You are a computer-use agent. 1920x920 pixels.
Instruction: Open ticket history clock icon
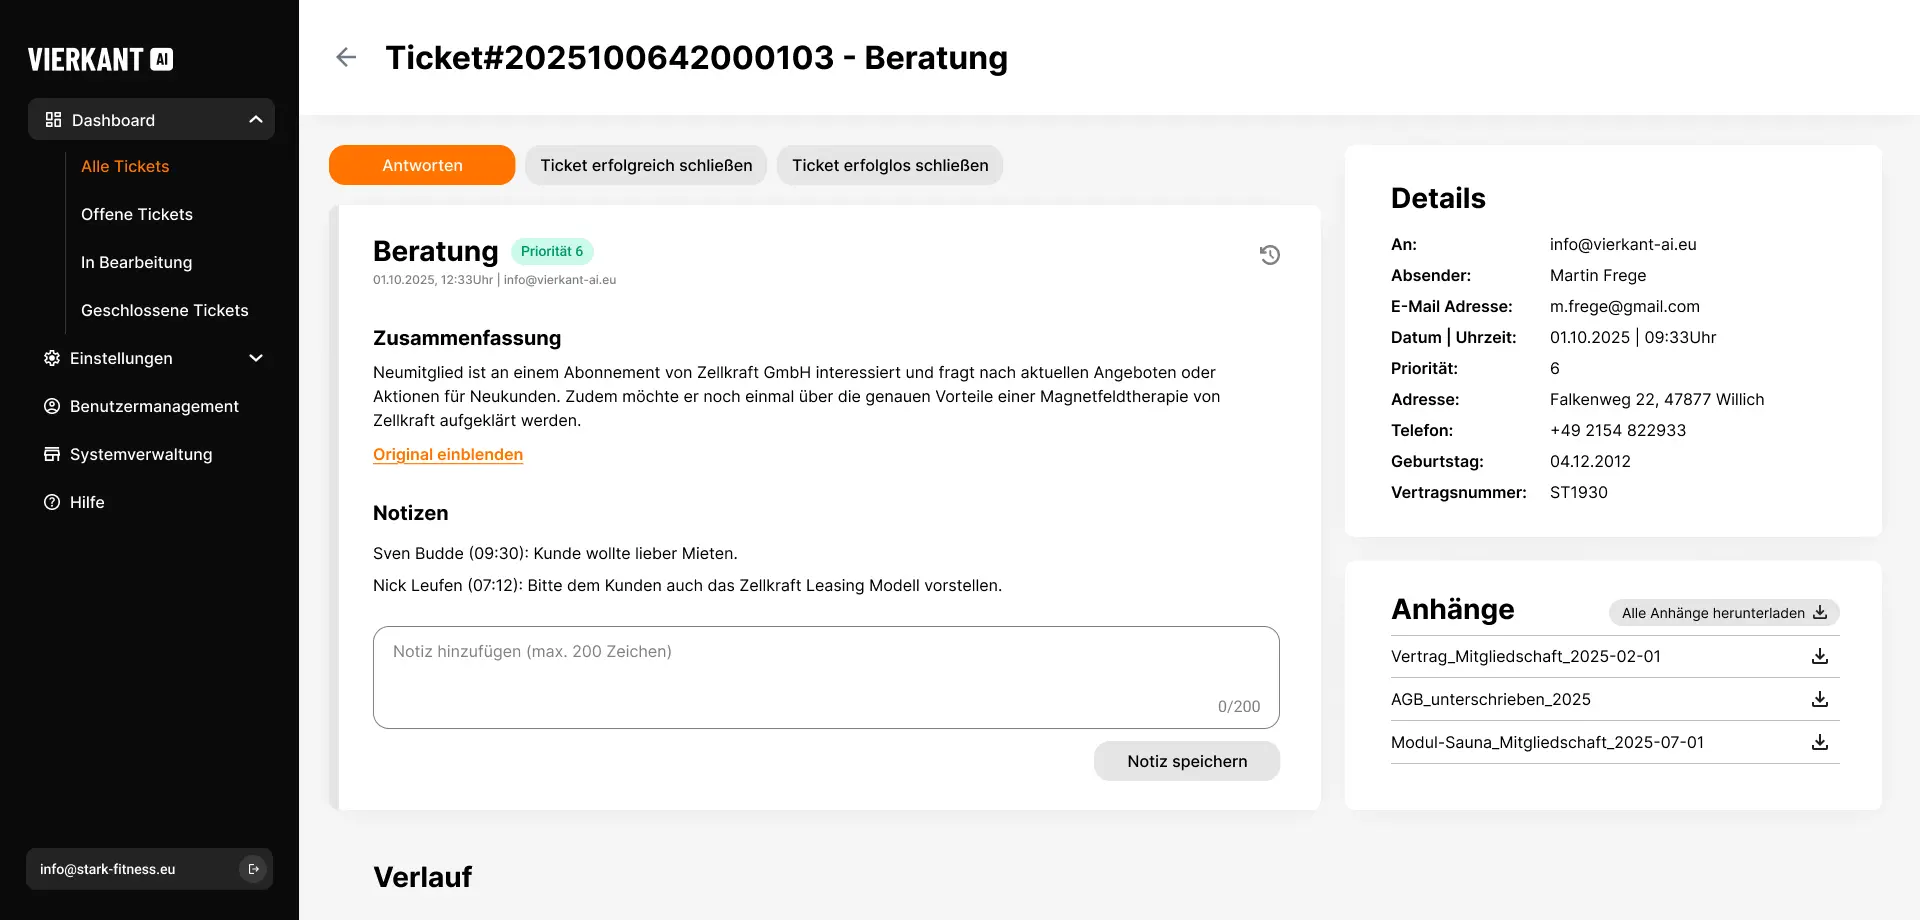point(1269,255)
